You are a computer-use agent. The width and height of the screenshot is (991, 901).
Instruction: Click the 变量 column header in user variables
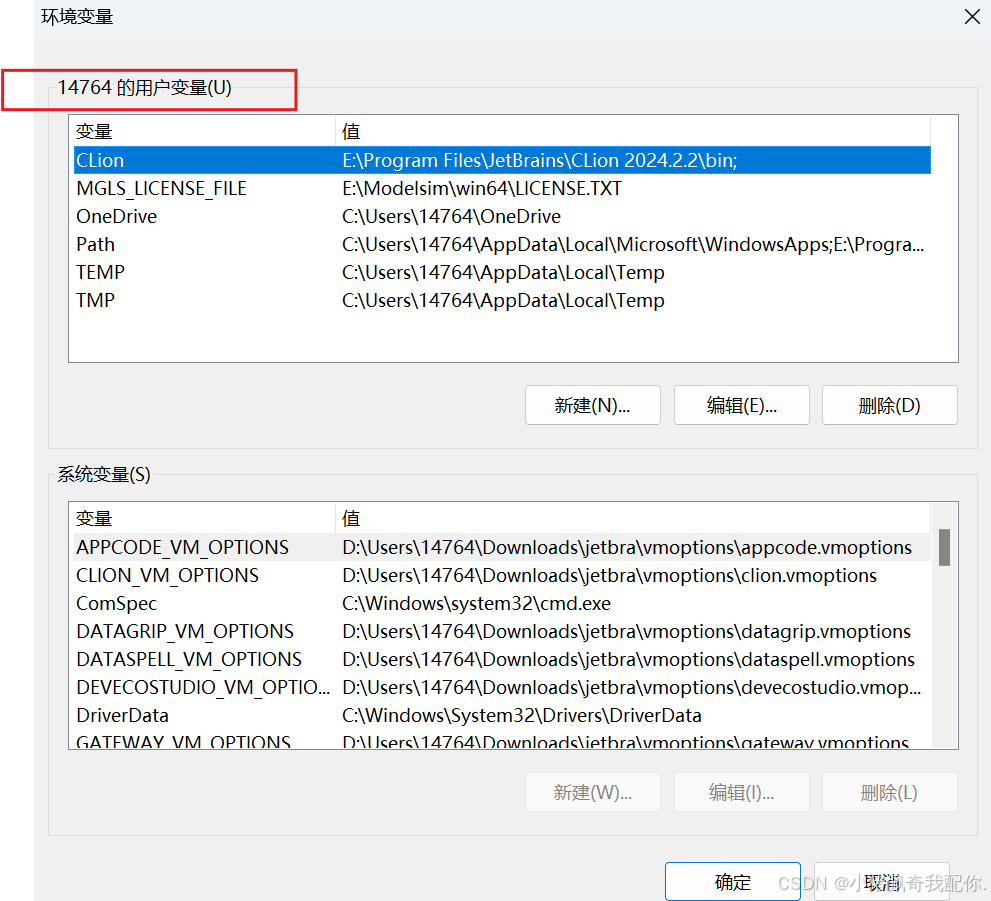click(x=93, y=131)
